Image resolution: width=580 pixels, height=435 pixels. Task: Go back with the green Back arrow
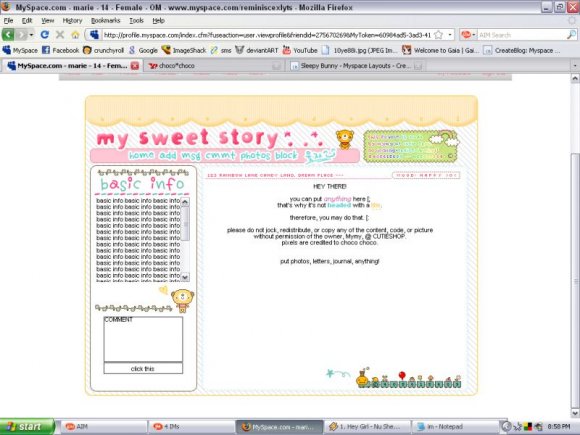[x=8, y=35]
